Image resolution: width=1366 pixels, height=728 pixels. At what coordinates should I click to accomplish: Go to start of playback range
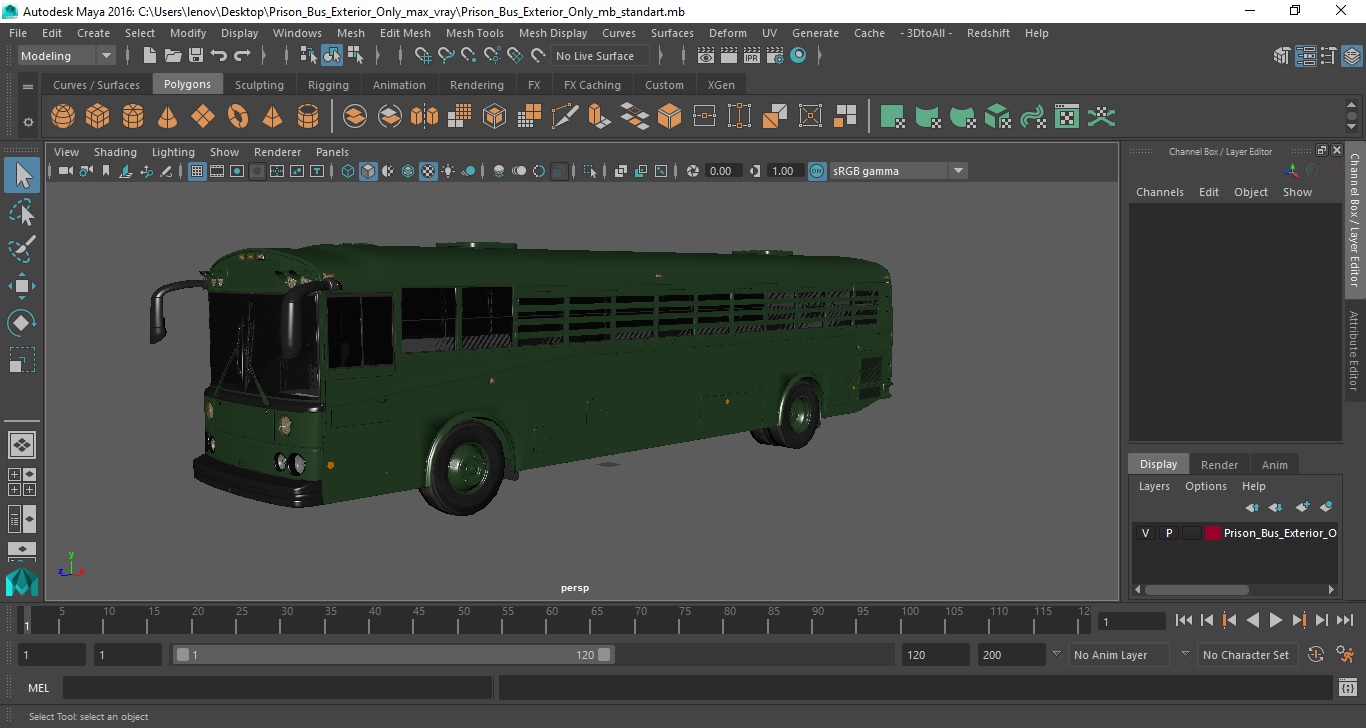point(1183,621)
